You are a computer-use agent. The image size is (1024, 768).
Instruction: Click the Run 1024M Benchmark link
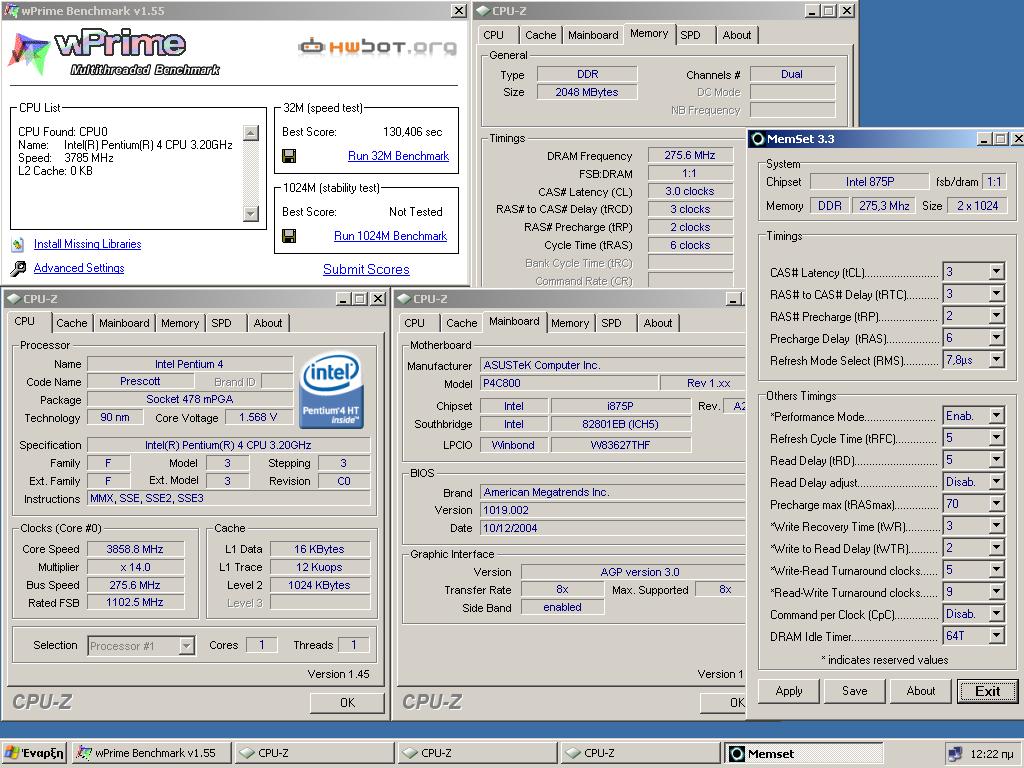pos(391,236)
